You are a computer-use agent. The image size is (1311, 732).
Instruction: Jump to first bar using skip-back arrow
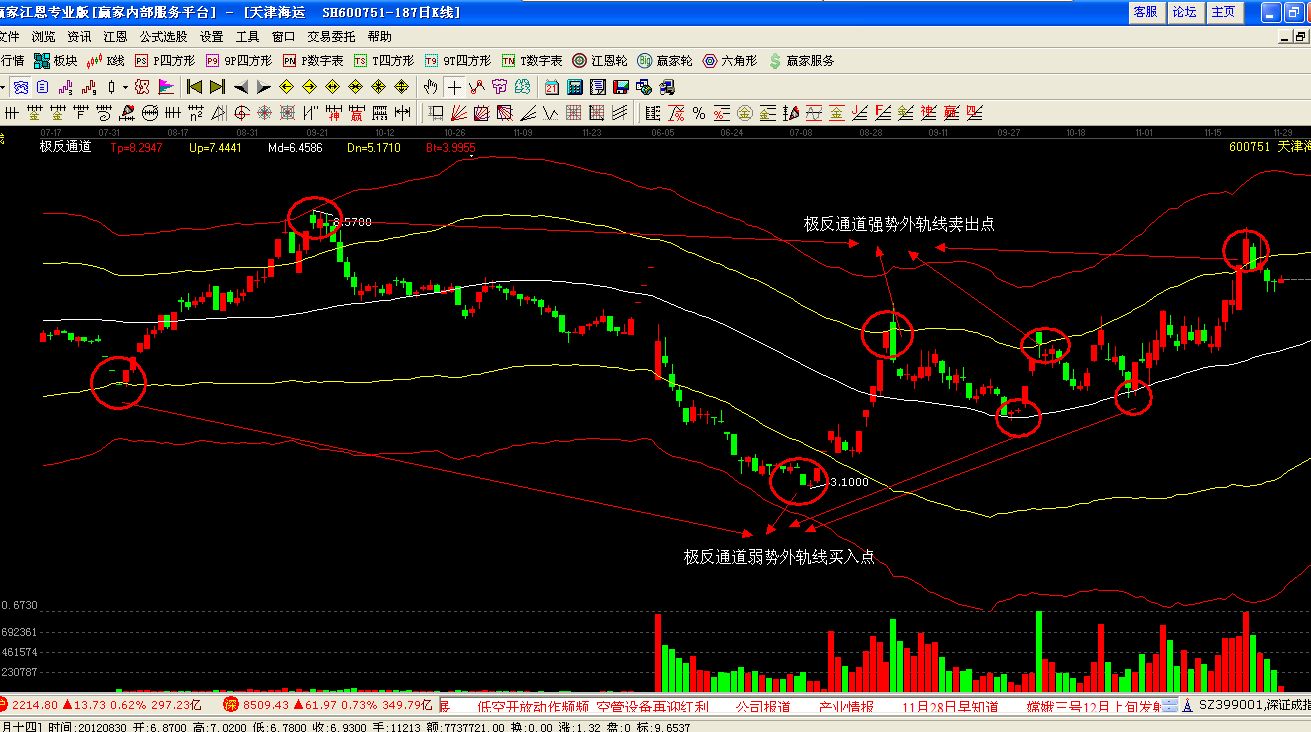point(194,87)
